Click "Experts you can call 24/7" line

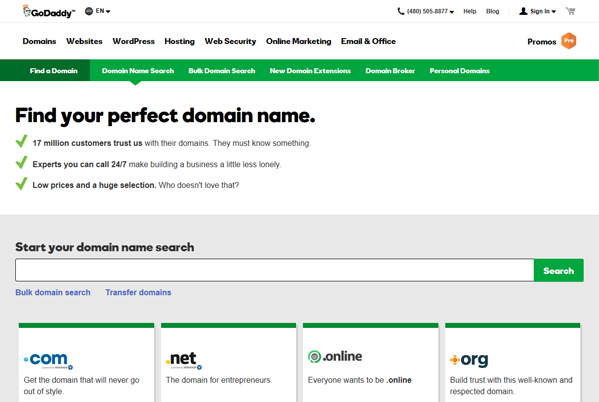[x=157, y=164]
